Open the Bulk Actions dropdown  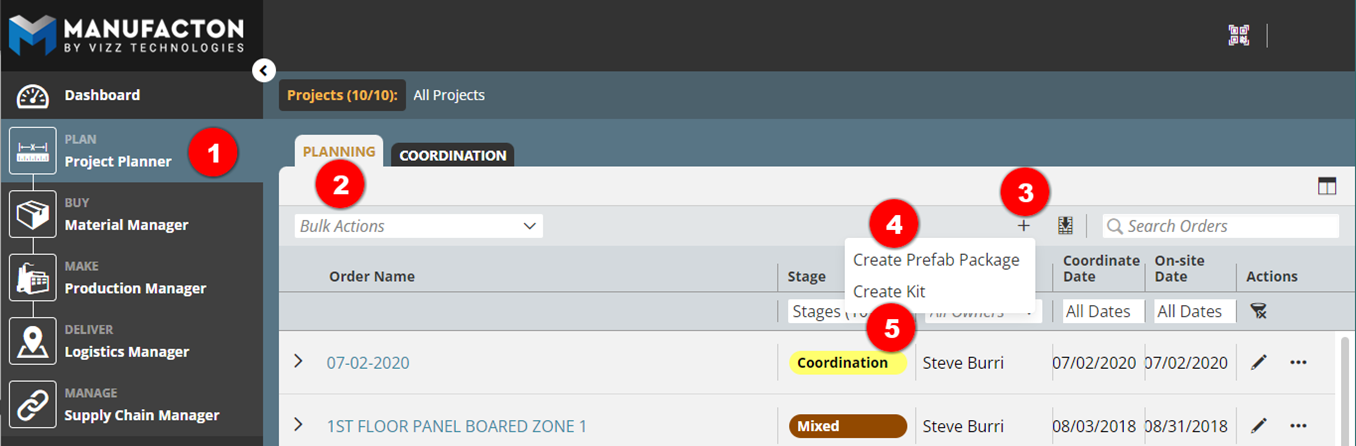coord(419,226)
